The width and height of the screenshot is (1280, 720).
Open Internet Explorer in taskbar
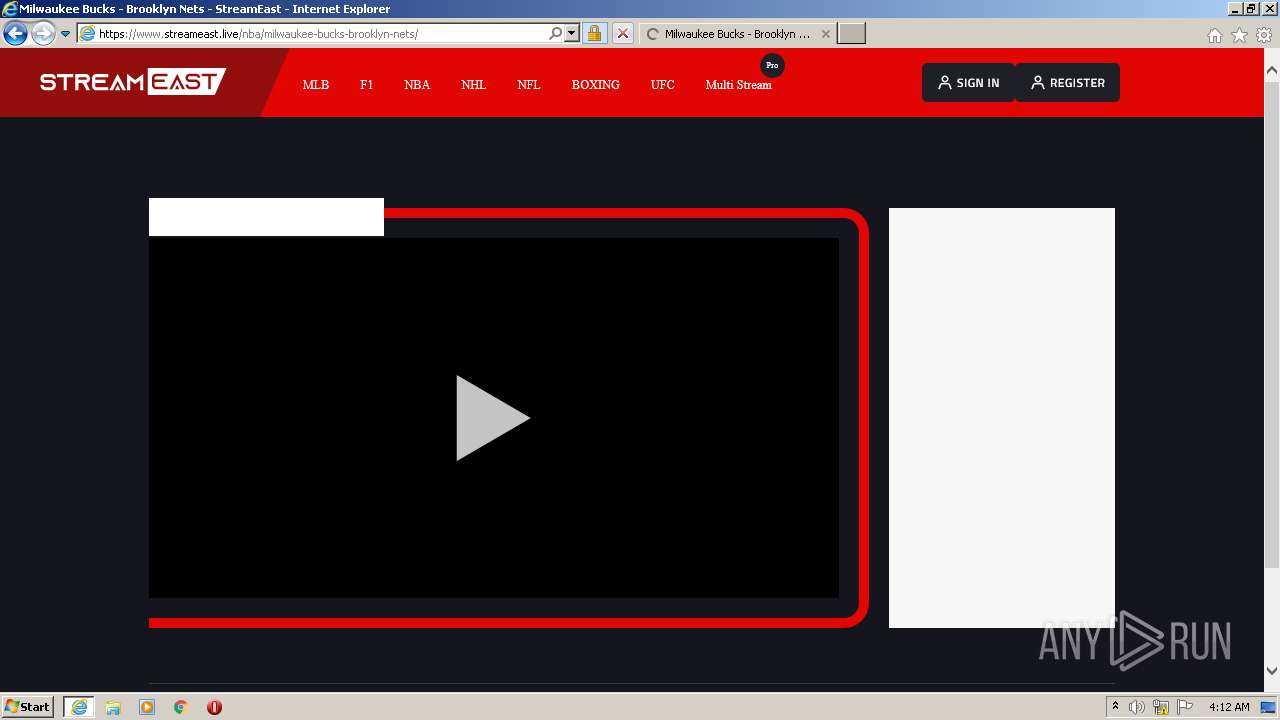(x=79, y=707)
